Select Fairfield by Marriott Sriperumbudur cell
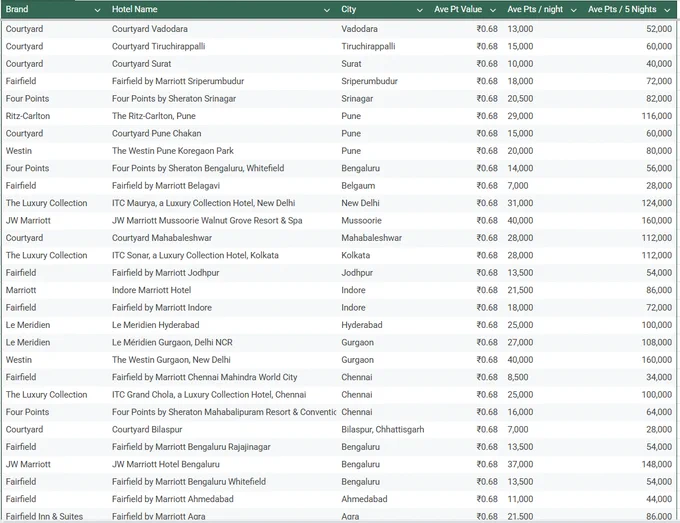Viewport: 680px width, 523px height. click(x=178, y=81)
